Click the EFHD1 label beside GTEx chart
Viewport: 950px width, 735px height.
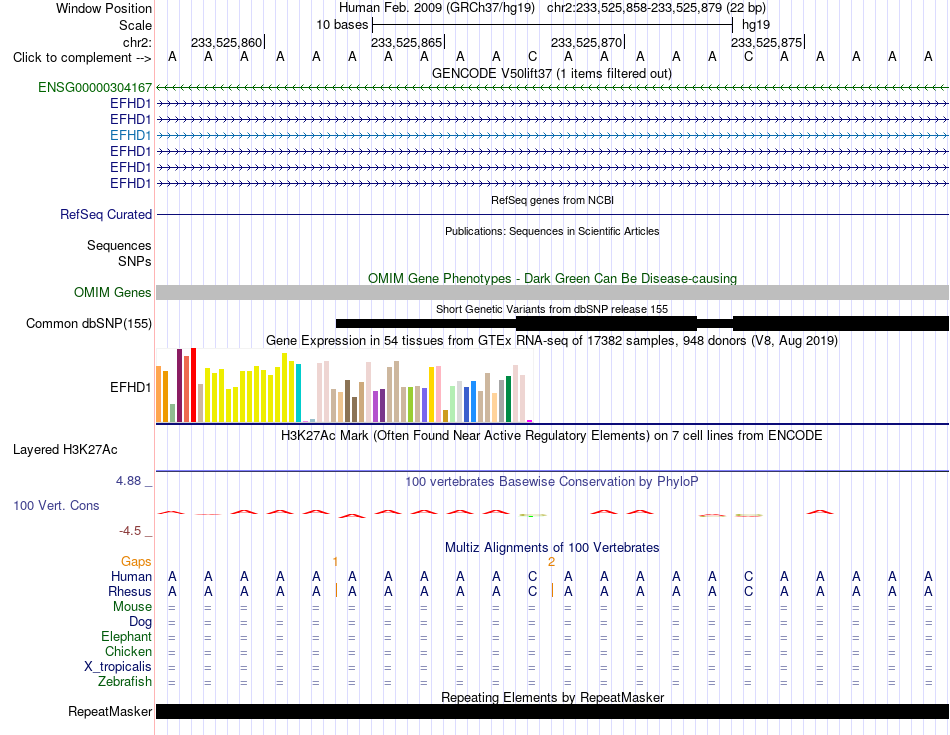[x=130, y=387]
